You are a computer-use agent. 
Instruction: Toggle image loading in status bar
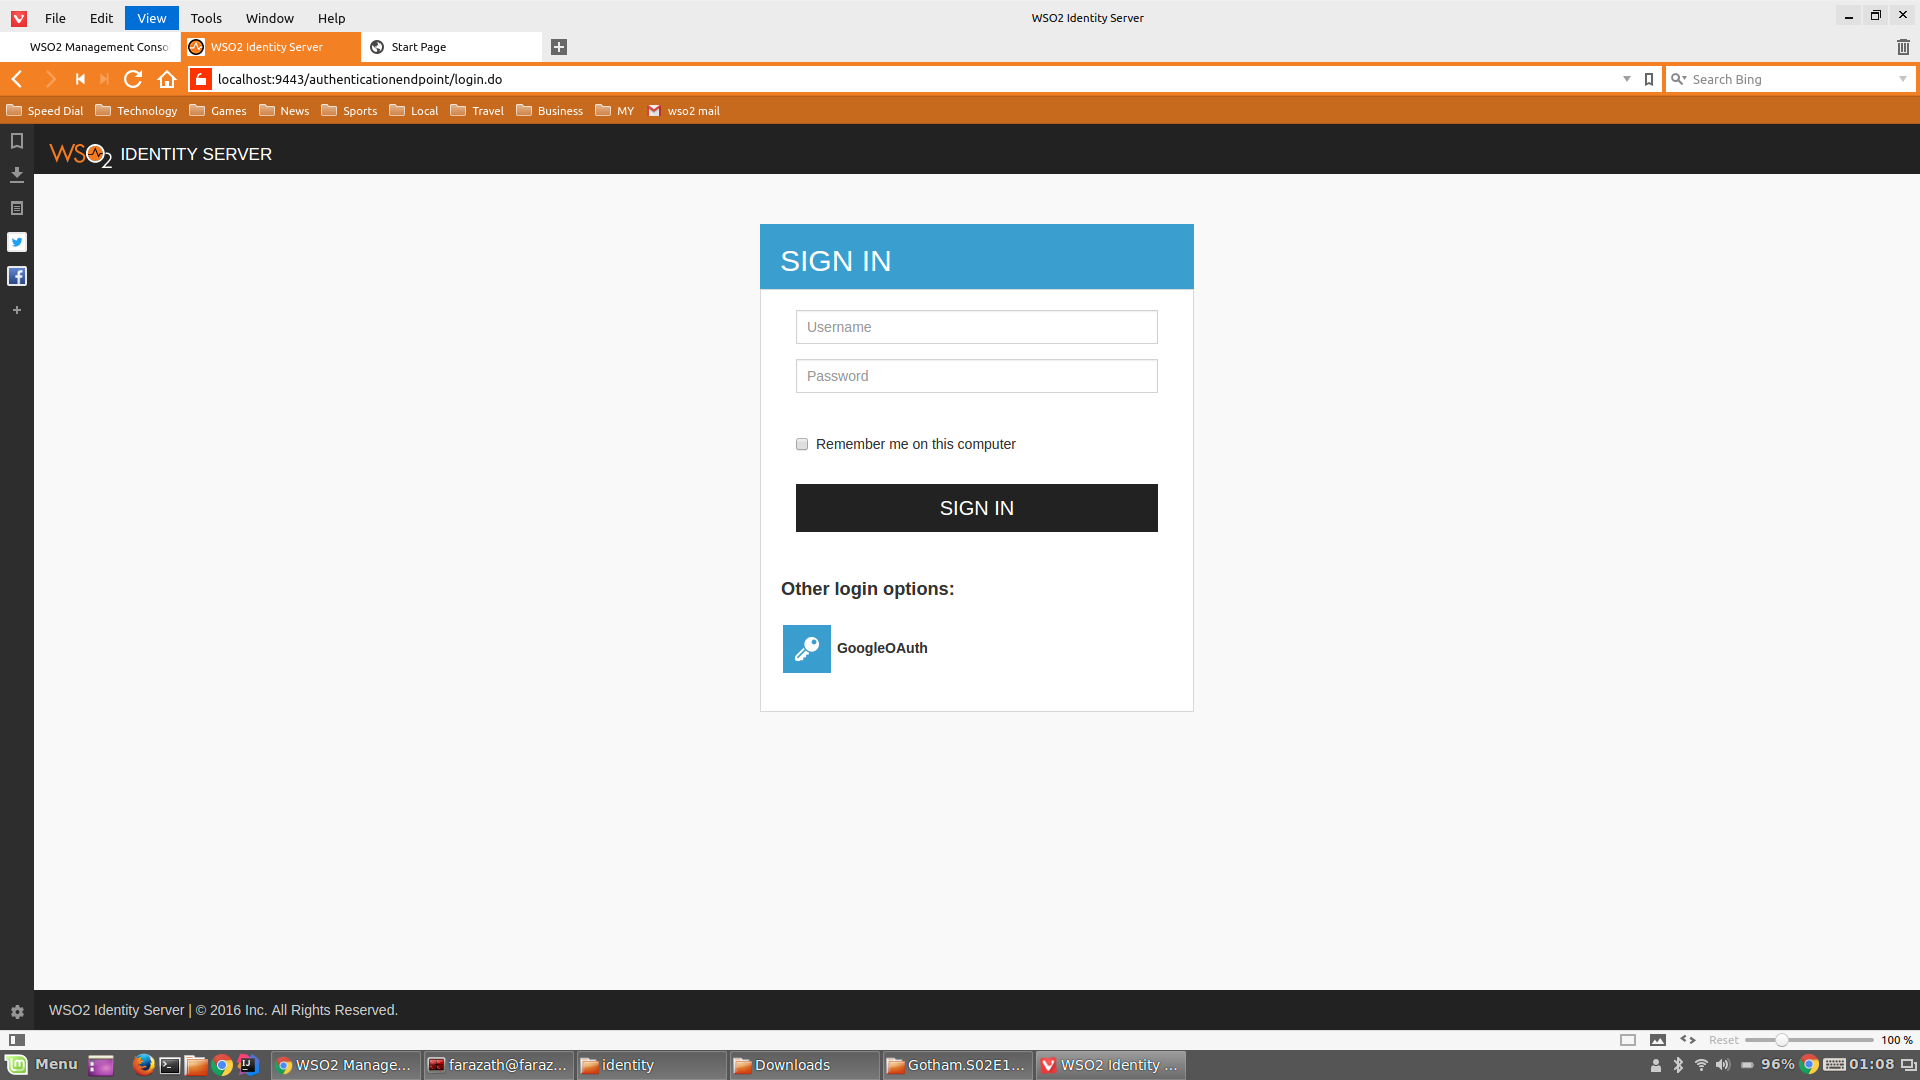[x=1658, y=1040]
